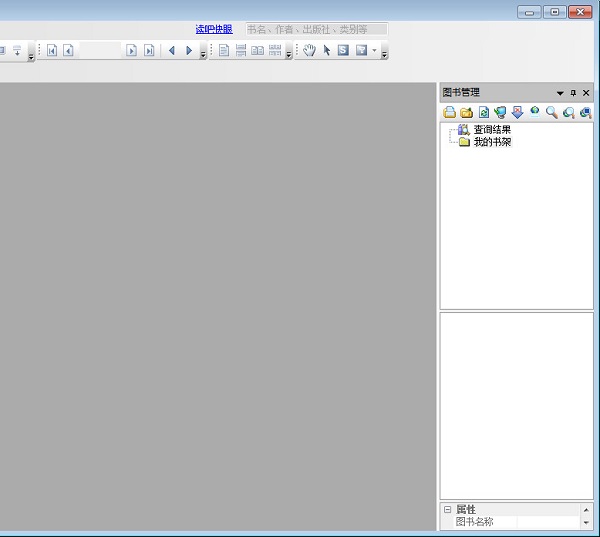
Task: Open dropdown arrow beside last toolbar icon
Action: point(374,51)
